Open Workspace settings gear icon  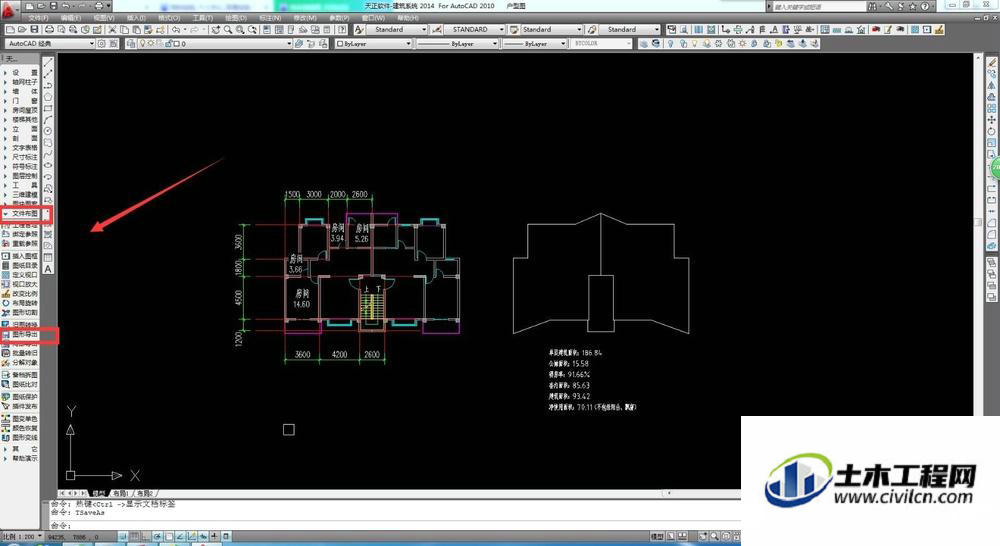(101, 43)
